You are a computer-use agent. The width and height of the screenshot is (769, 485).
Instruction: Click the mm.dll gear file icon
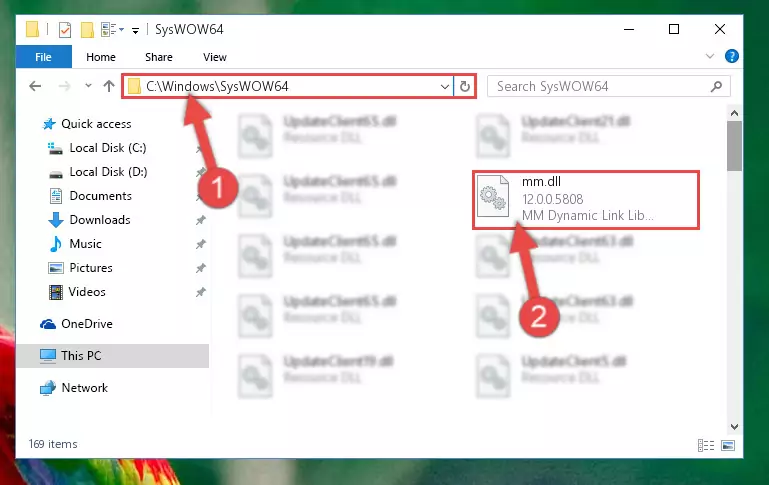[x=493, y=196]
